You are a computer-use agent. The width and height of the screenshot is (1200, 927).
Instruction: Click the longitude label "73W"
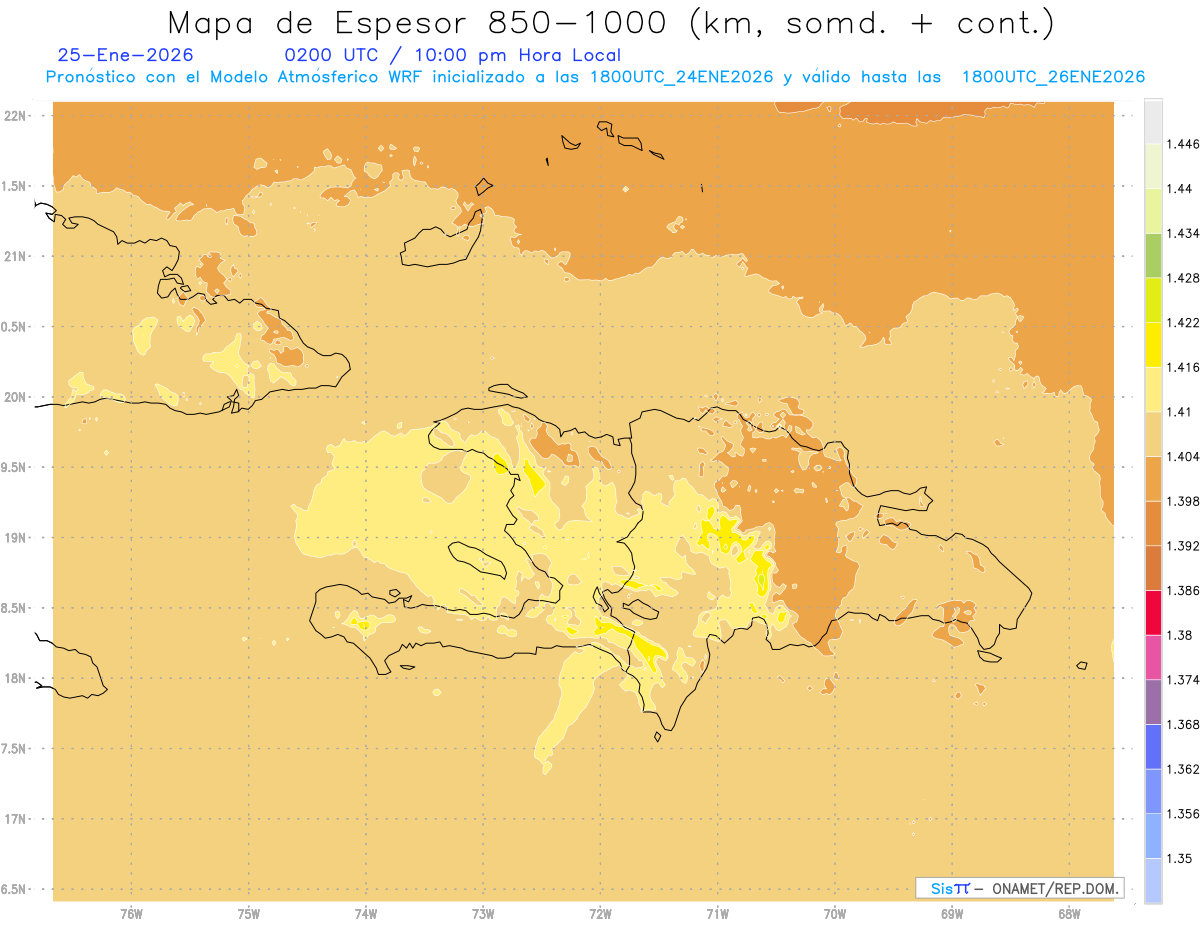(483, 914)
